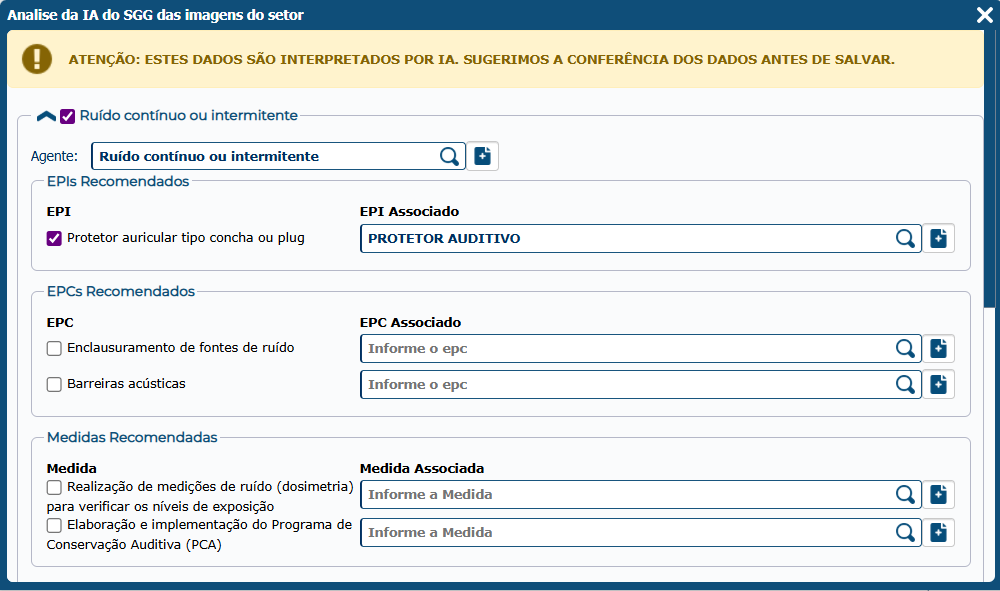
Task: Click add icon beside PROTETOR AUDITIVO field
Action: point(938,238)
